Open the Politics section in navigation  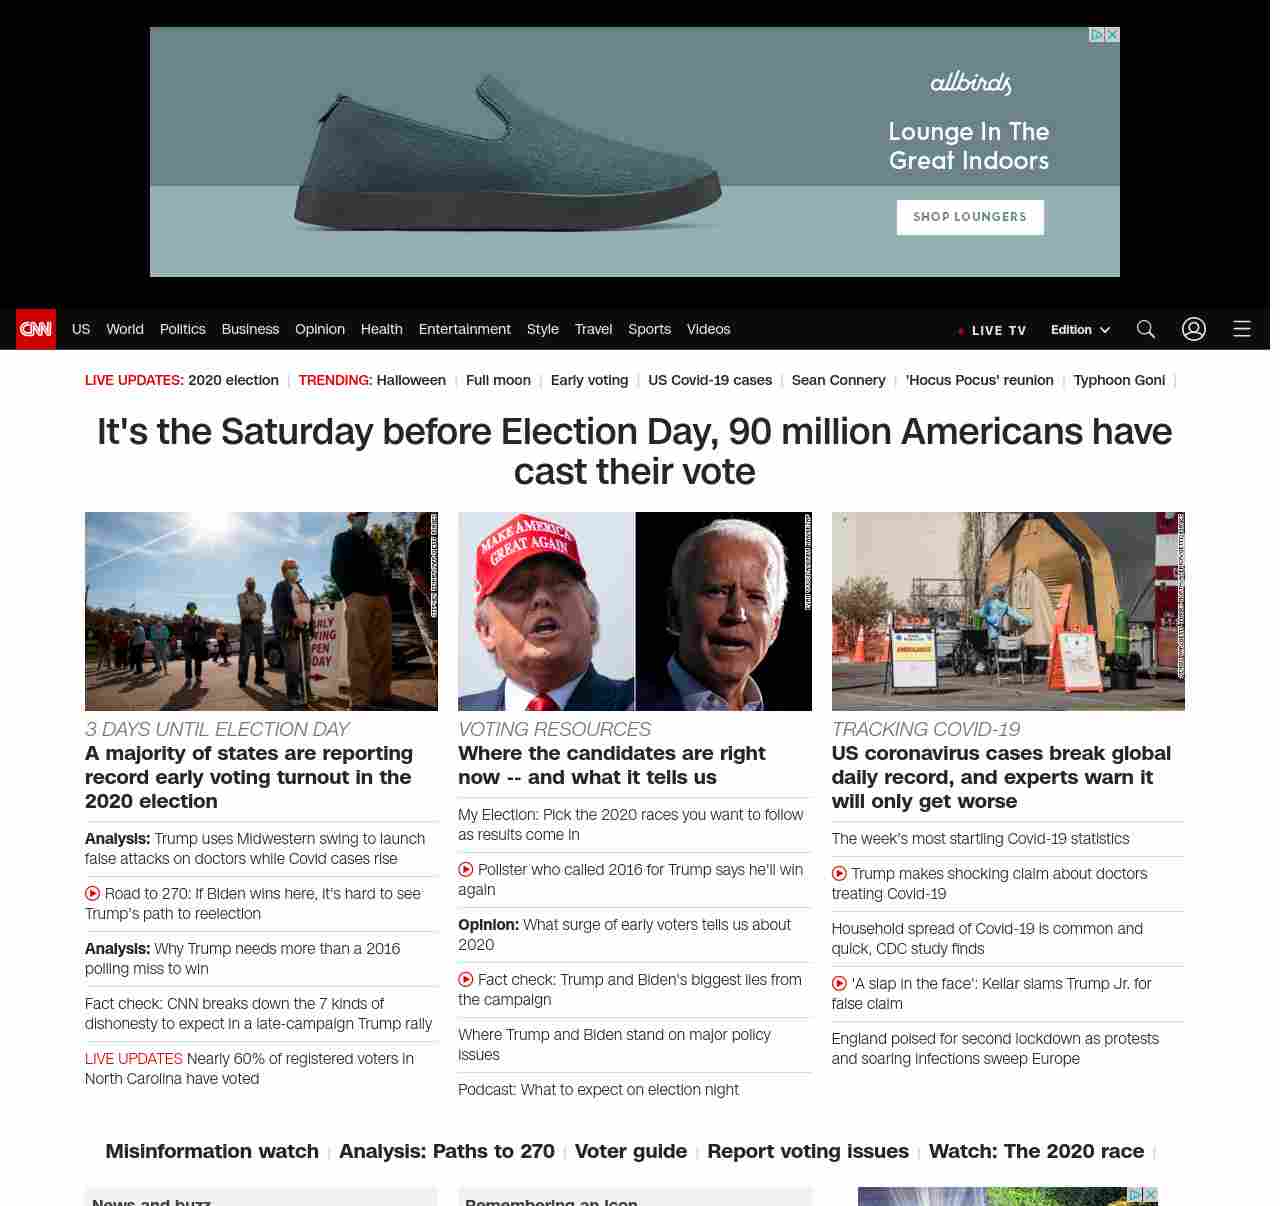pyautogui.click(x=182, y=329)
